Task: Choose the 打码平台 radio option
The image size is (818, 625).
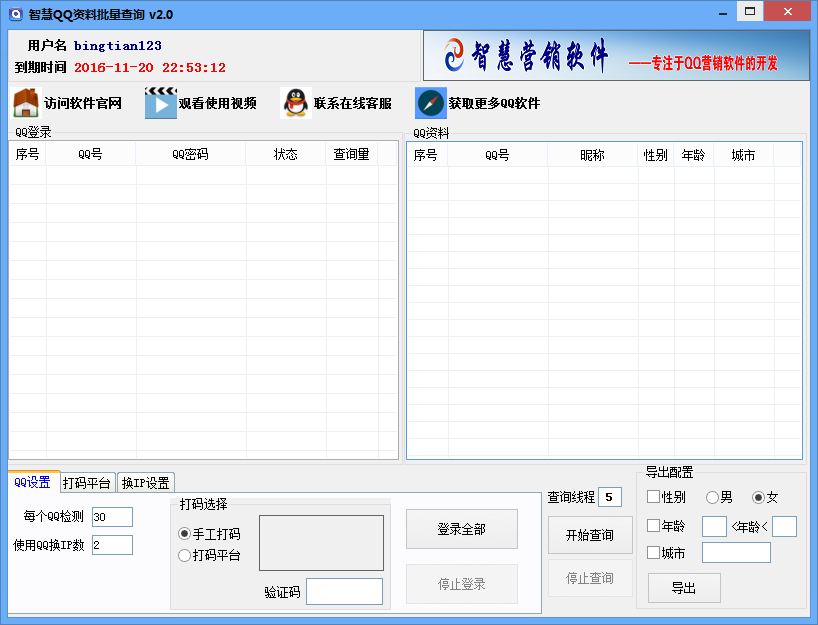Action: tap(184, 556)
